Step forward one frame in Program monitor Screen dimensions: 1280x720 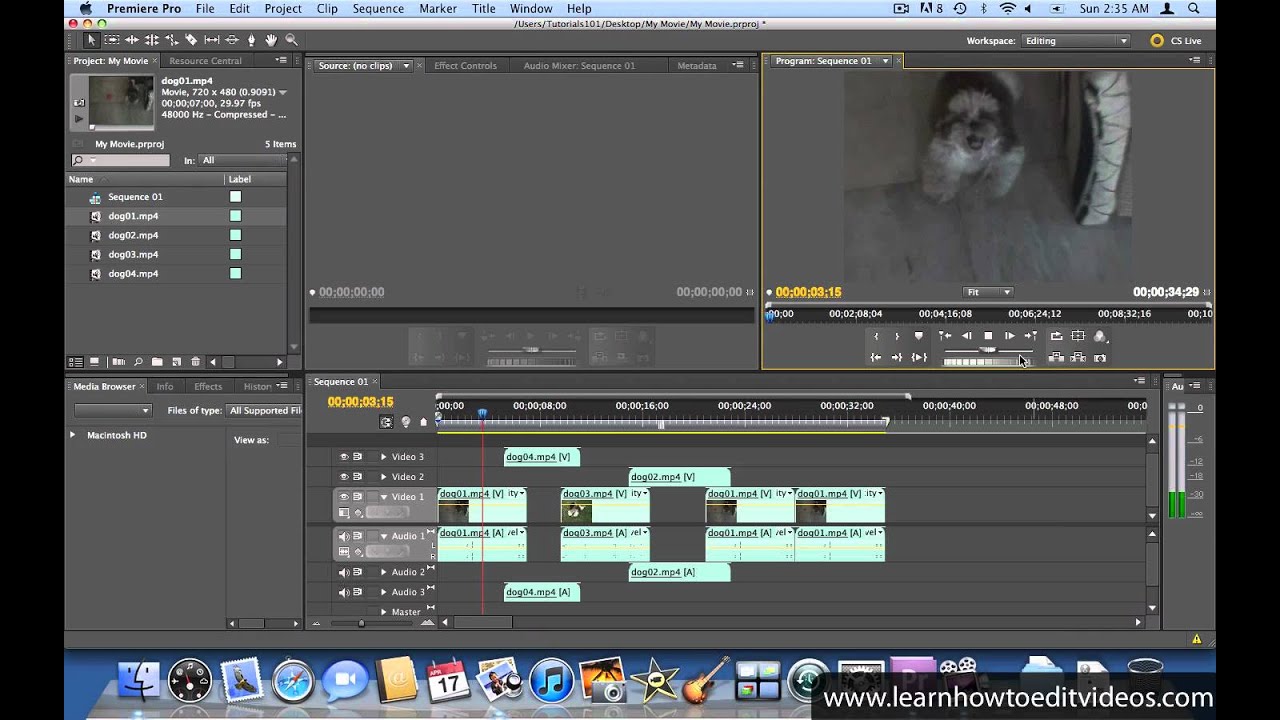coord(1010,336)
